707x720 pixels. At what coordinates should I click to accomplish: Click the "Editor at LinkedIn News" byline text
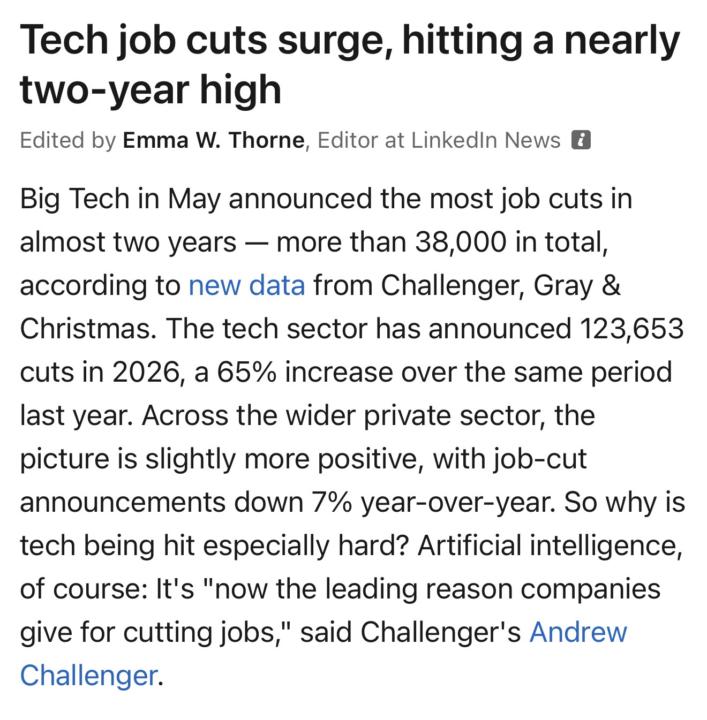click(439, 140)
